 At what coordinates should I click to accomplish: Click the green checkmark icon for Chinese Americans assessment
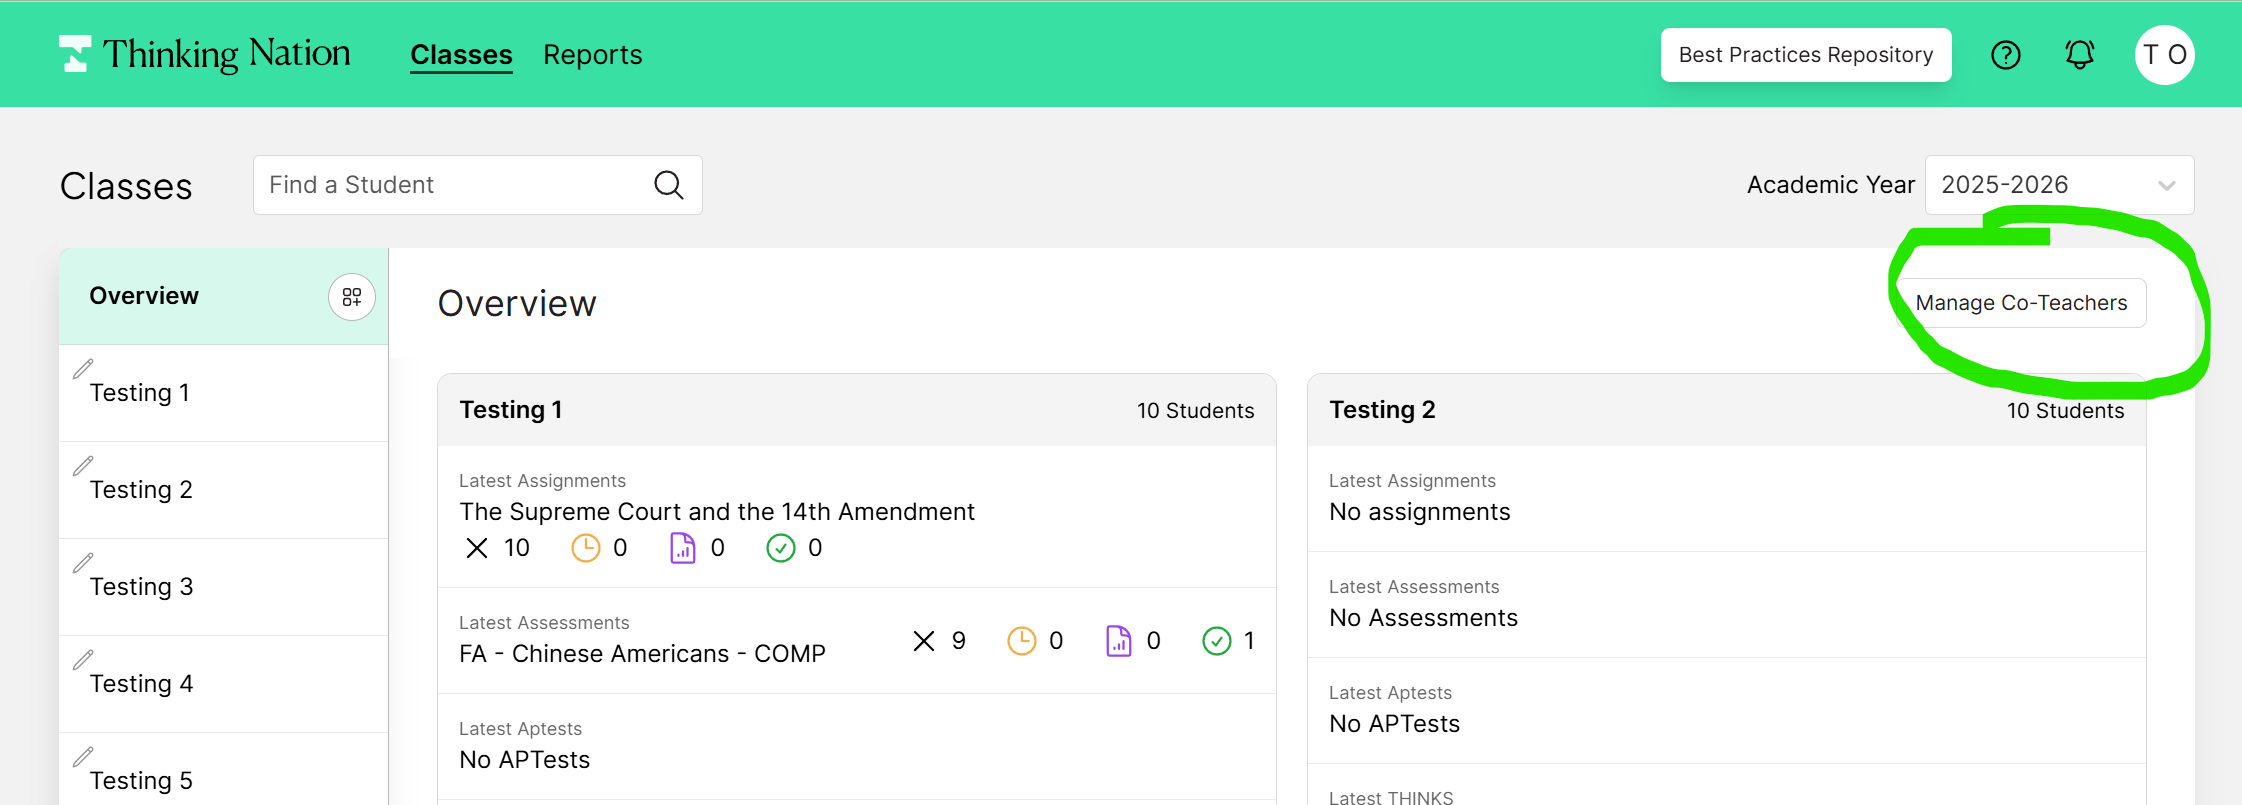tap(1217, 641)
